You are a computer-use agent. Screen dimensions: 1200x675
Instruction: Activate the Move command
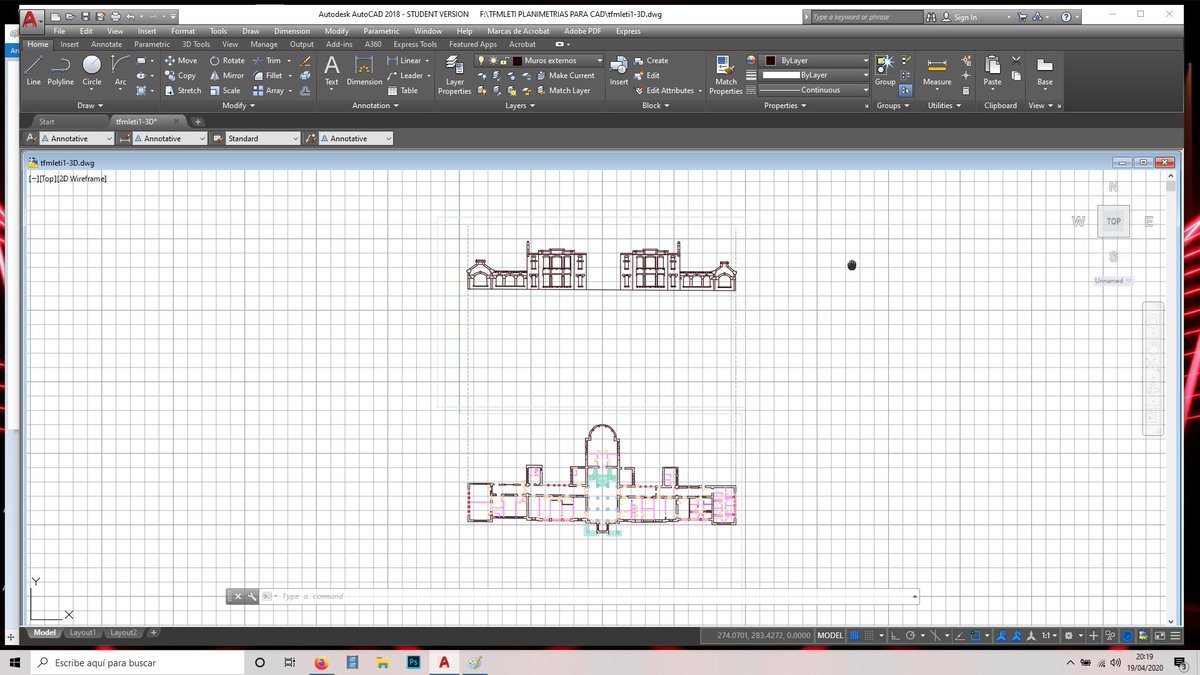click(x=181, y=60)
